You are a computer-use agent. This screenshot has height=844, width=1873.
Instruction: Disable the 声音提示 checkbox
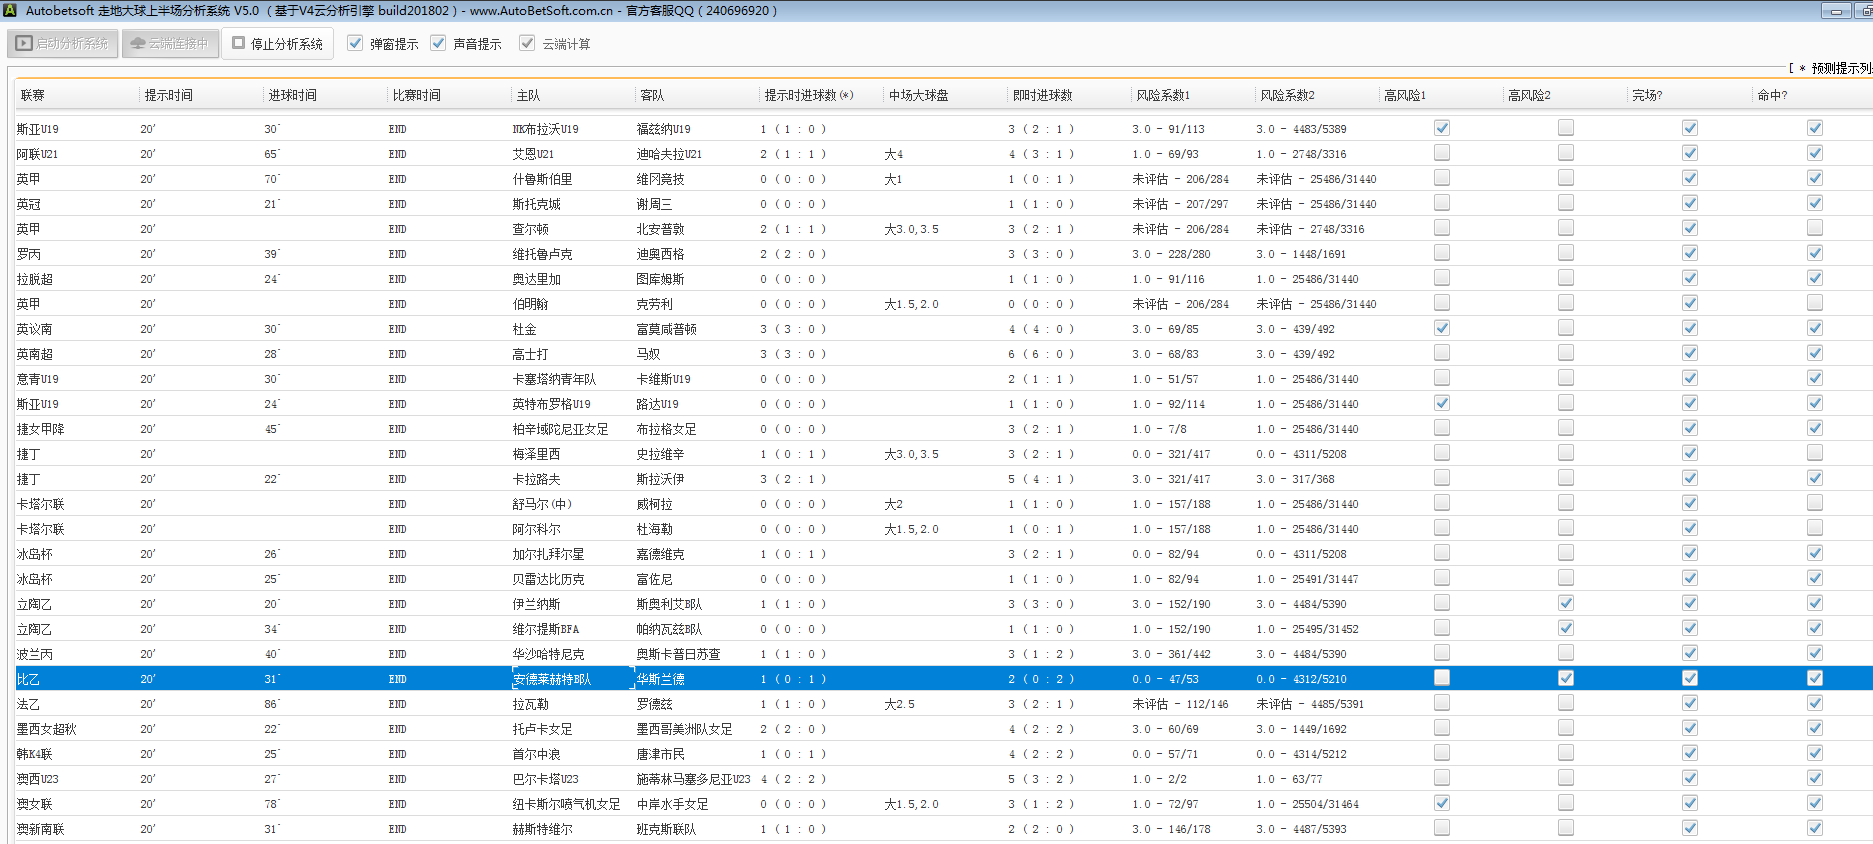[438, 43]
